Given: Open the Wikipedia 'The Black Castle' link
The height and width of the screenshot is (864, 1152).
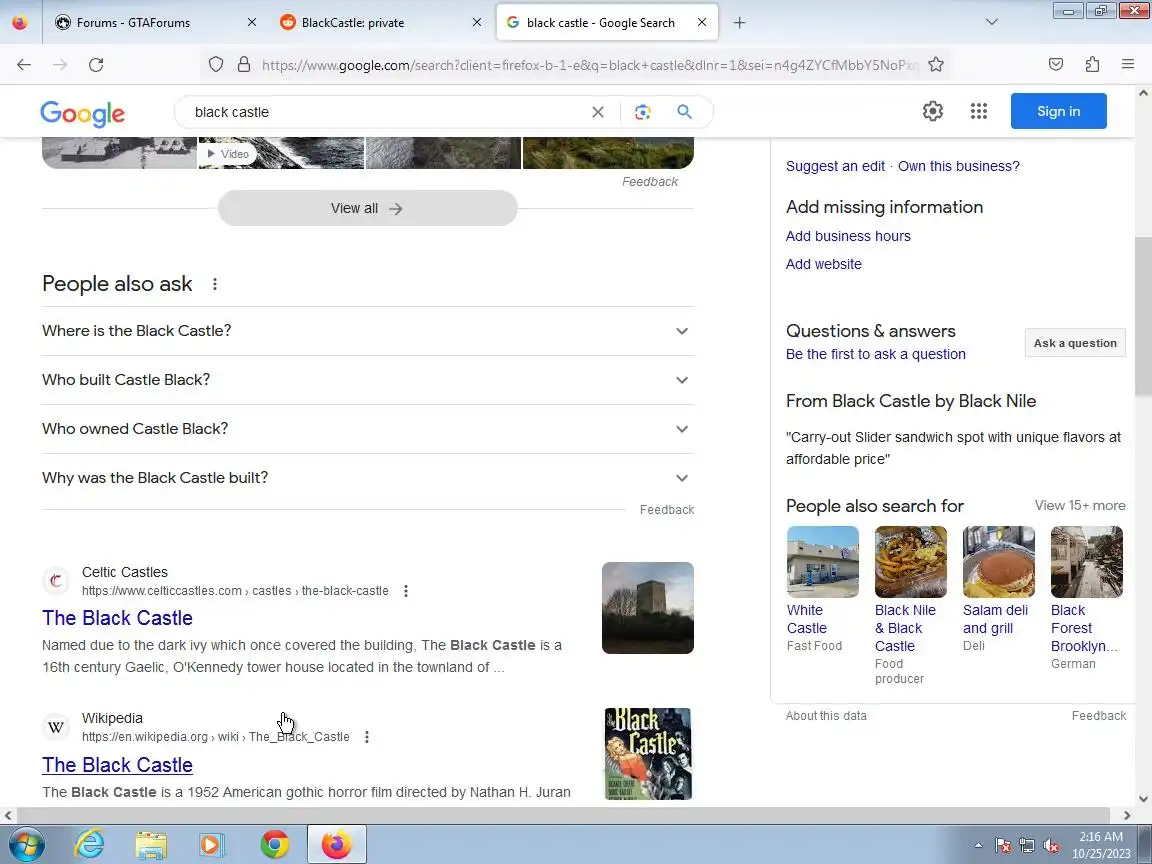Looking at the screenshot, I should point(118,766).
